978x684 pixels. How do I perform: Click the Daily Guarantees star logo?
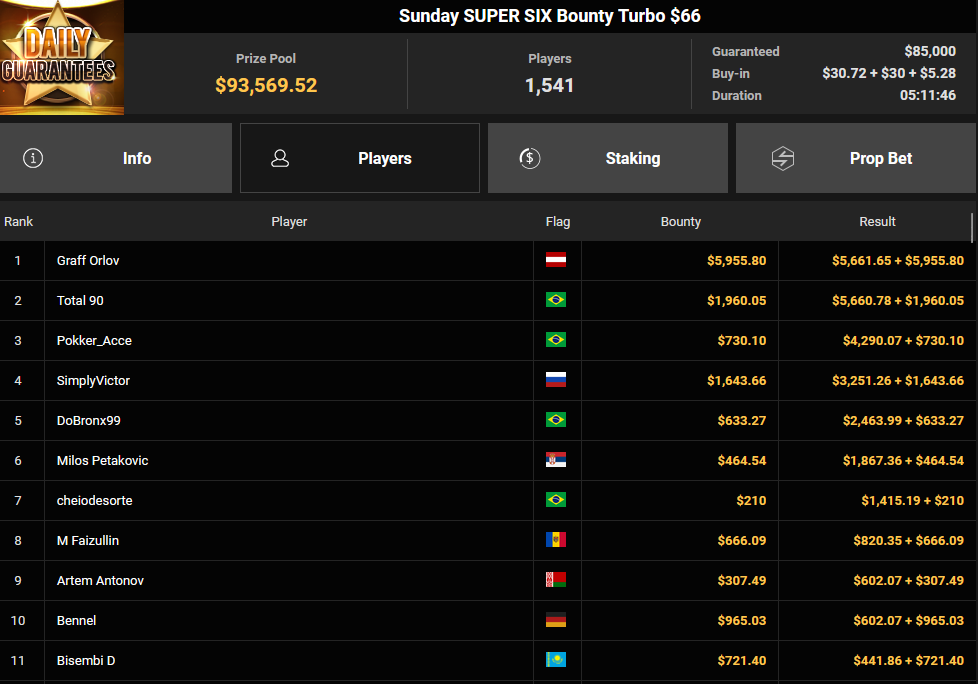coord(62,57)
